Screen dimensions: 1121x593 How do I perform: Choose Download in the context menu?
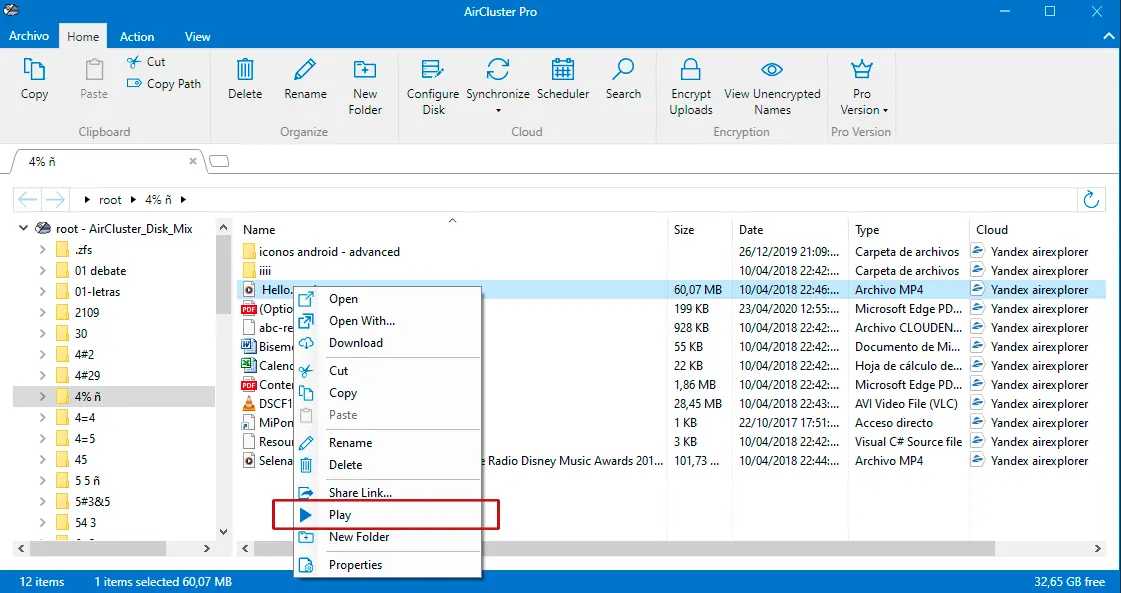point(387,343)
